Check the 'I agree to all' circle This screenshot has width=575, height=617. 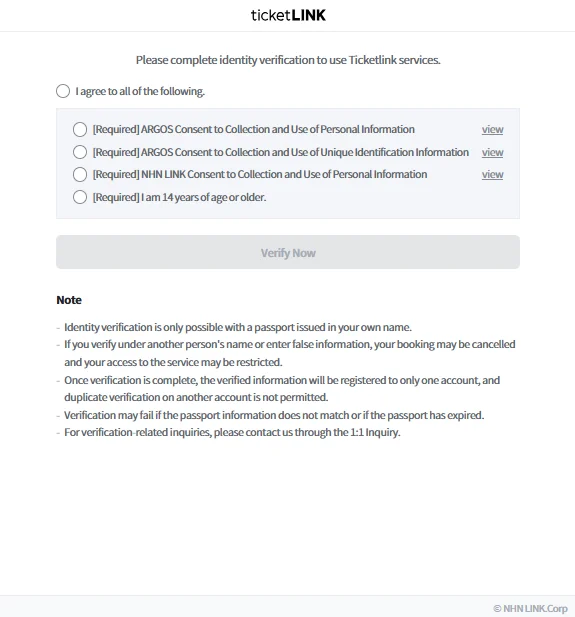click(63, 91)
